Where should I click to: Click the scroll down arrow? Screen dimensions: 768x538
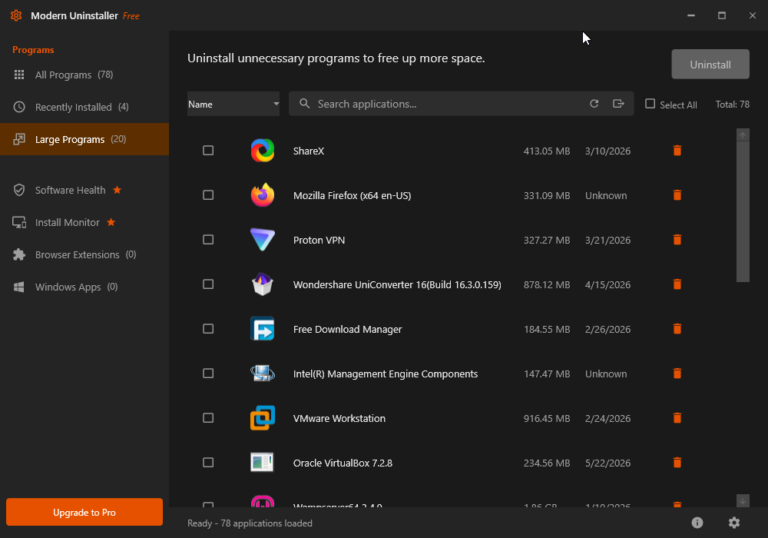[x=743, y=500]
